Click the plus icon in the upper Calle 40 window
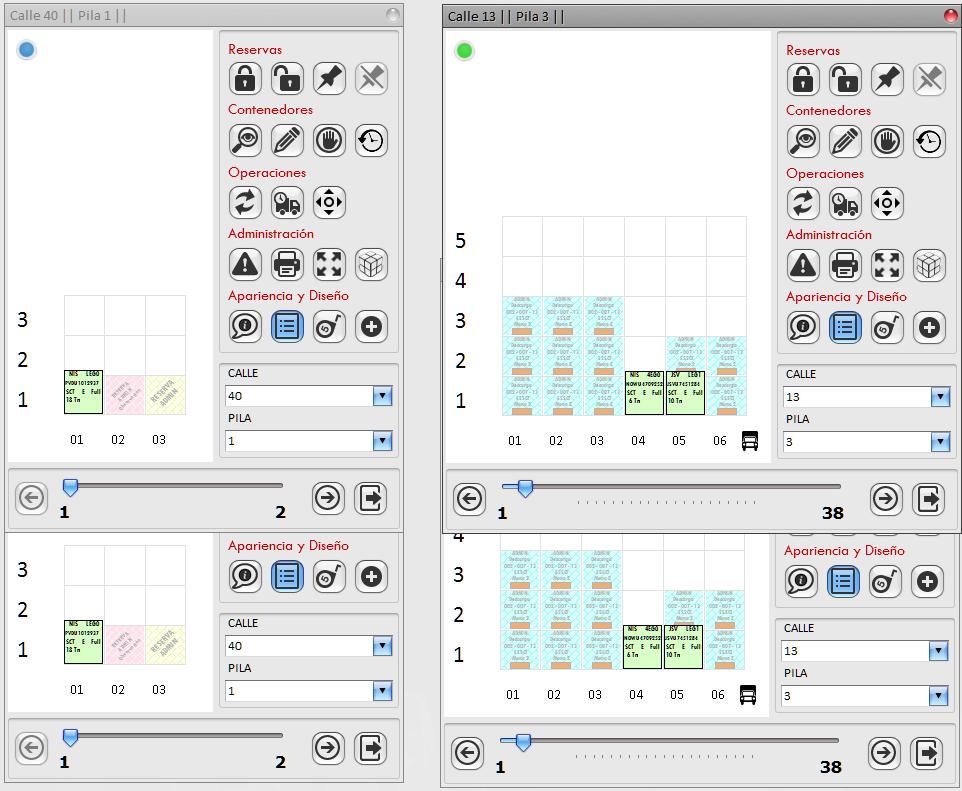962x791 pixels. 371,326
